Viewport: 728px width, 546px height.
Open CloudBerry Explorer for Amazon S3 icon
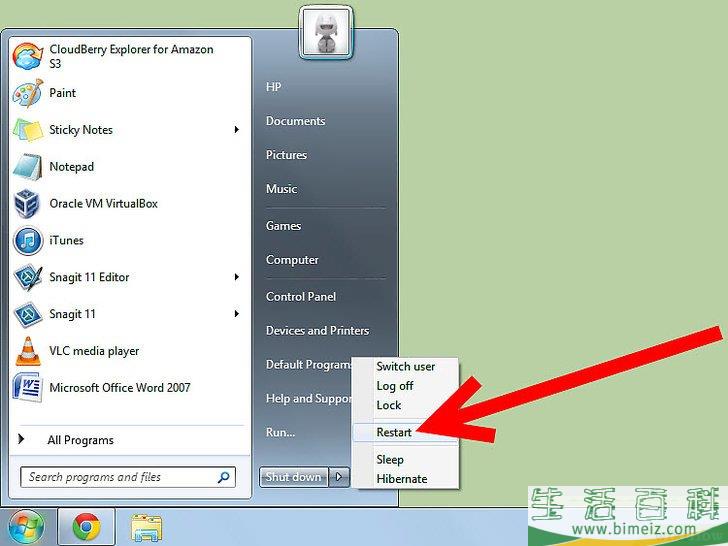click(x=28, y=56)
